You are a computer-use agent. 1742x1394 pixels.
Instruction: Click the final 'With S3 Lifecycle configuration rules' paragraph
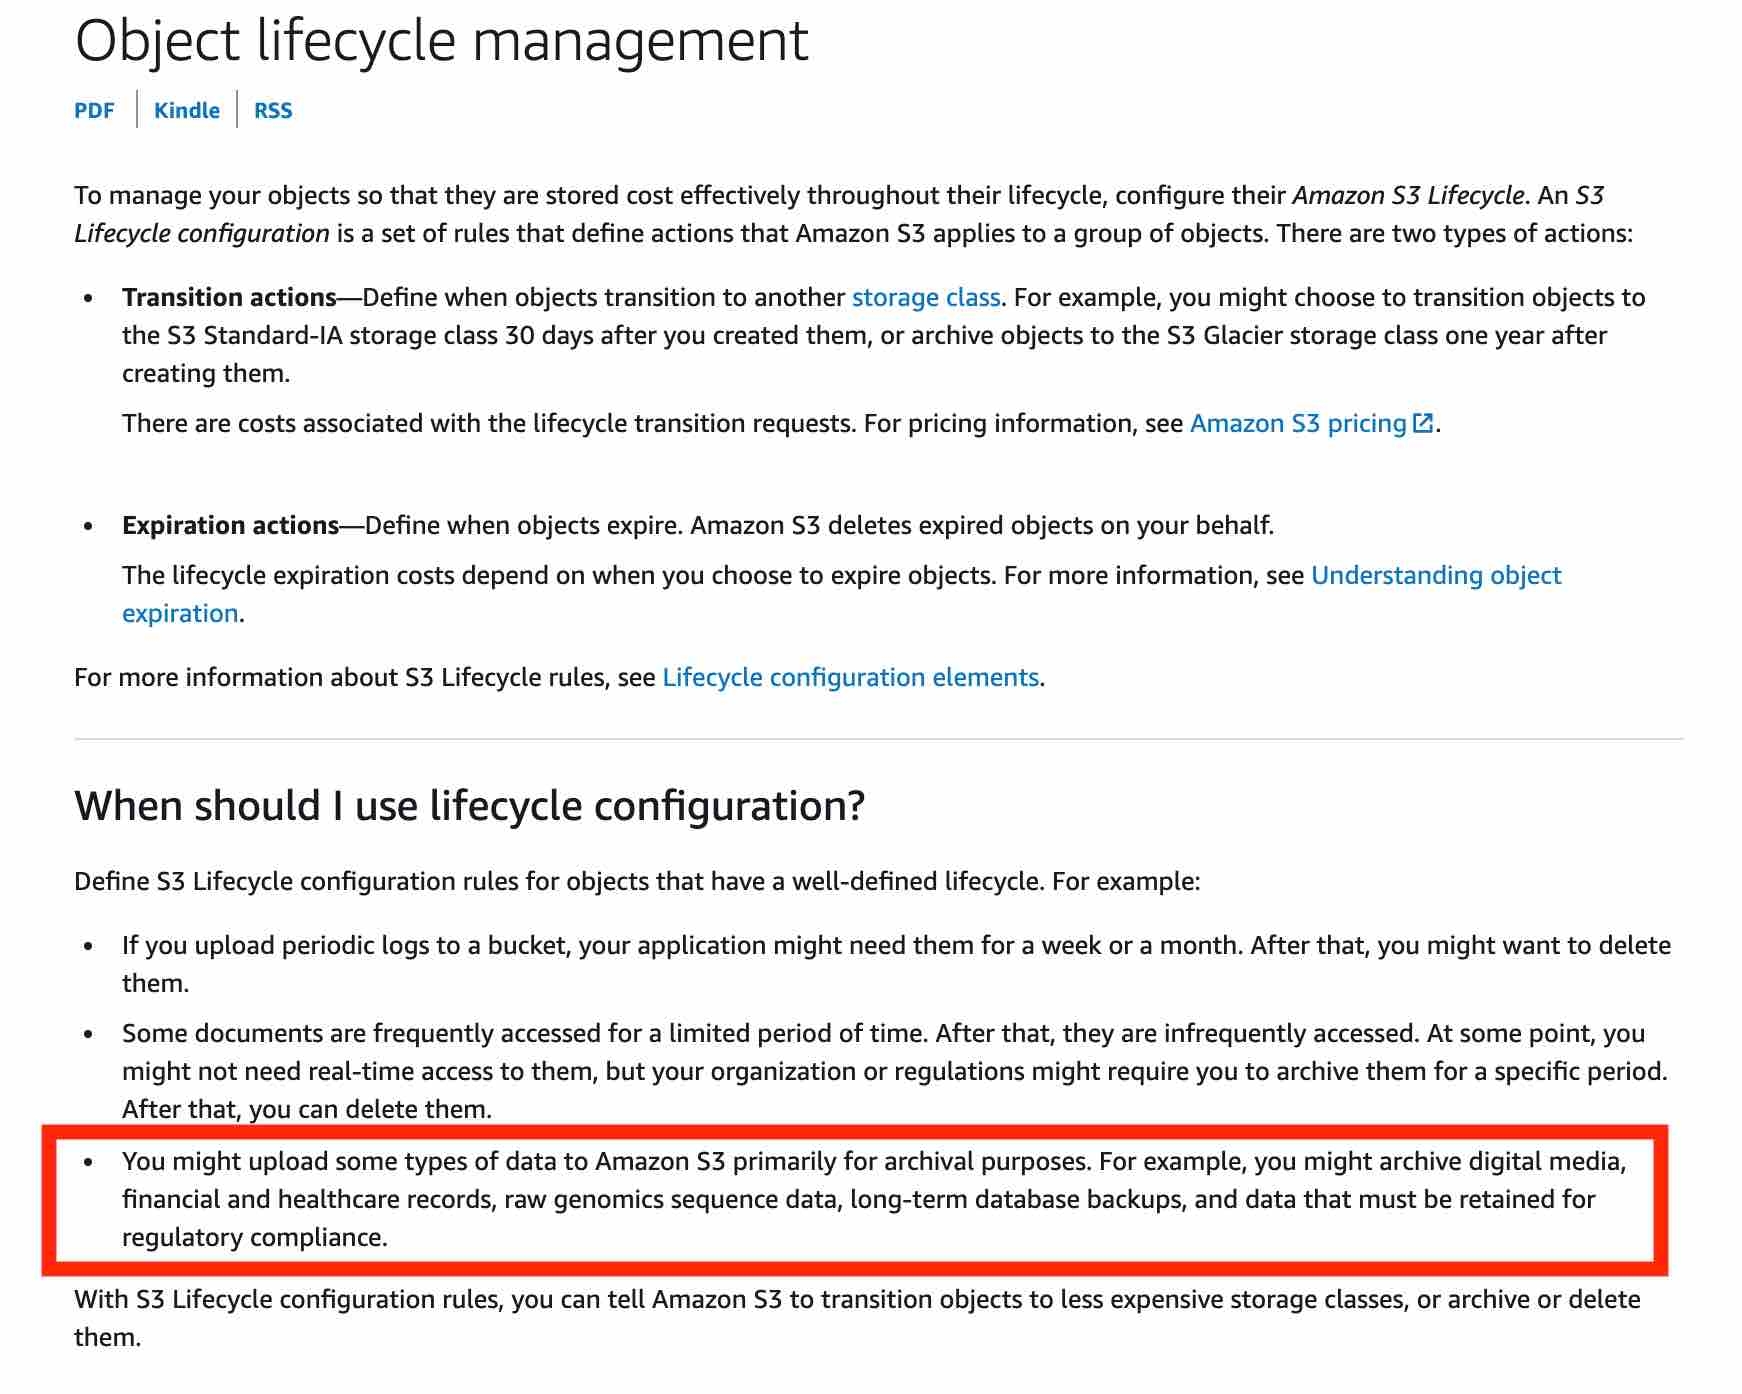click(x=856, y=1299)
